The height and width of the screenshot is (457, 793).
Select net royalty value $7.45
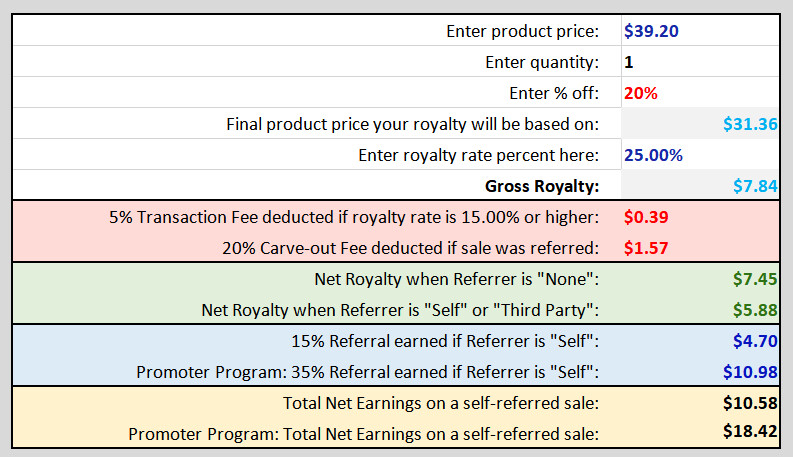point(755,279)
